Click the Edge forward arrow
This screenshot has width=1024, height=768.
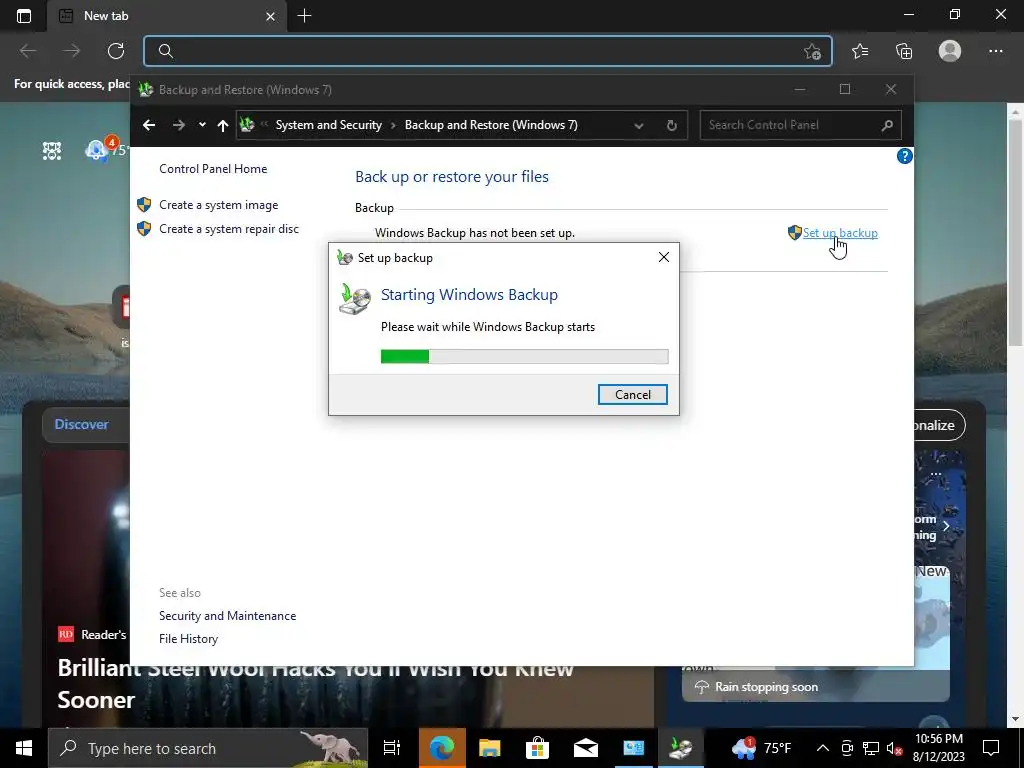72,51
